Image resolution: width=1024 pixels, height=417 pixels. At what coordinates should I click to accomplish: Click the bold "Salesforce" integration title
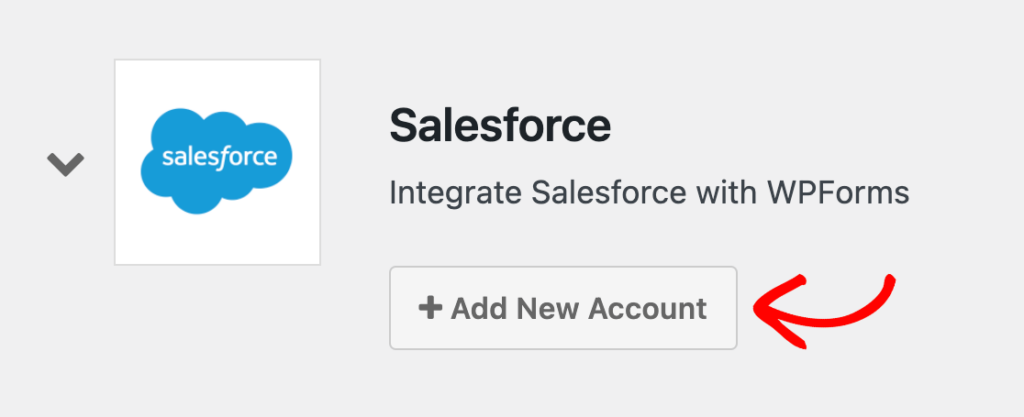[499, 127]
